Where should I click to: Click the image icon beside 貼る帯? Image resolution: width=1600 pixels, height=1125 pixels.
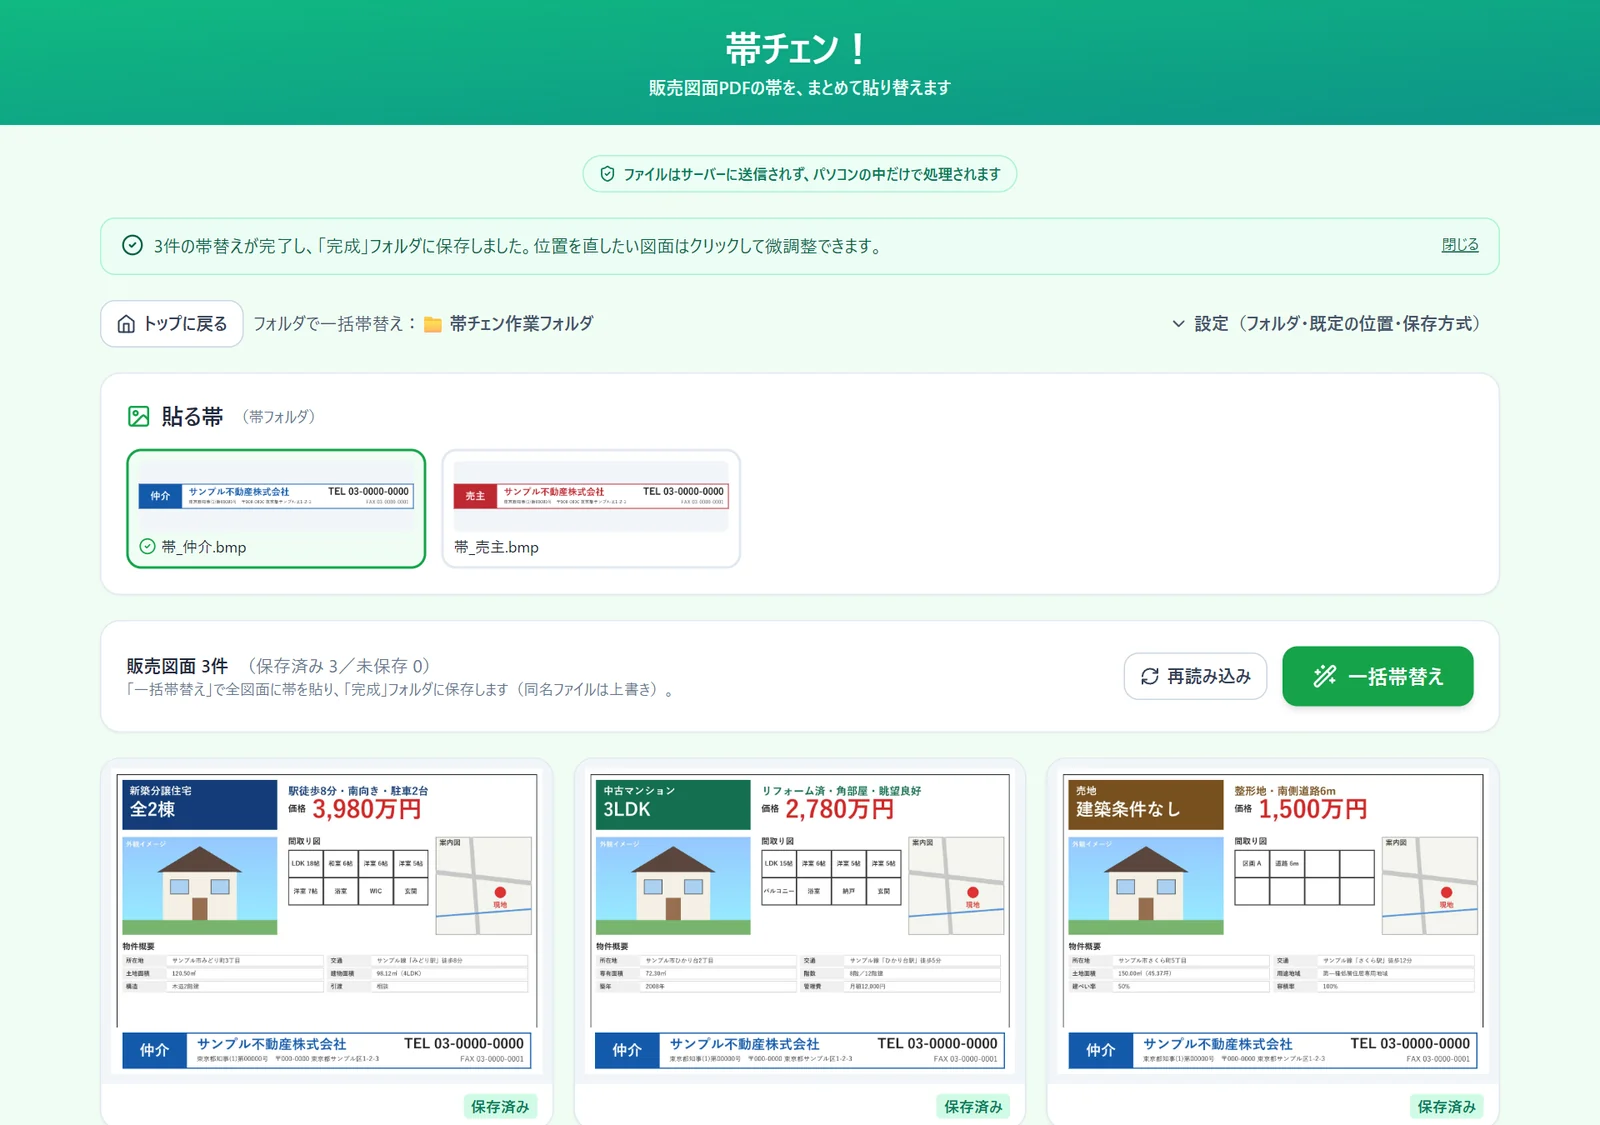point(139,416)
